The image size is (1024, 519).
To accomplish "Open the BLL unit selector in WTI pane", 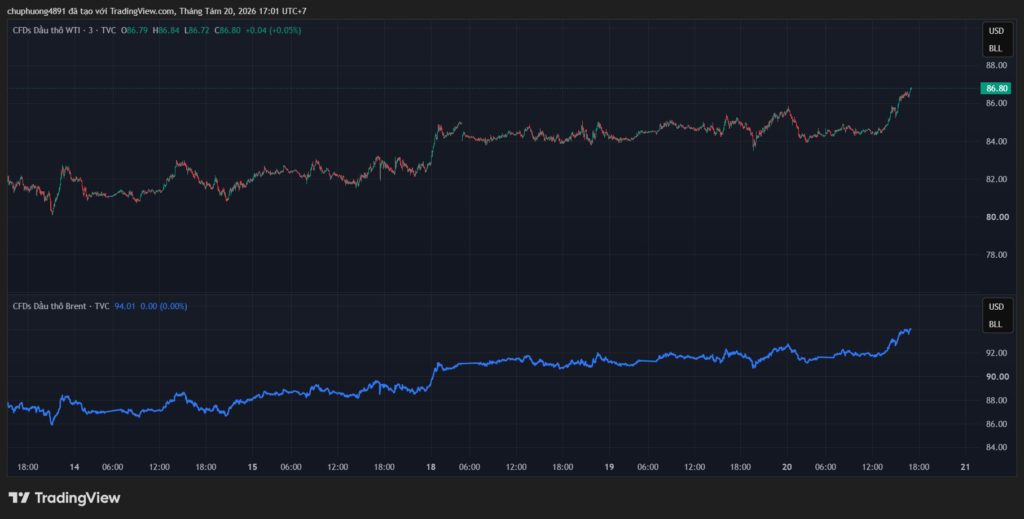I will pyautogui.click(x=995, y=48).
